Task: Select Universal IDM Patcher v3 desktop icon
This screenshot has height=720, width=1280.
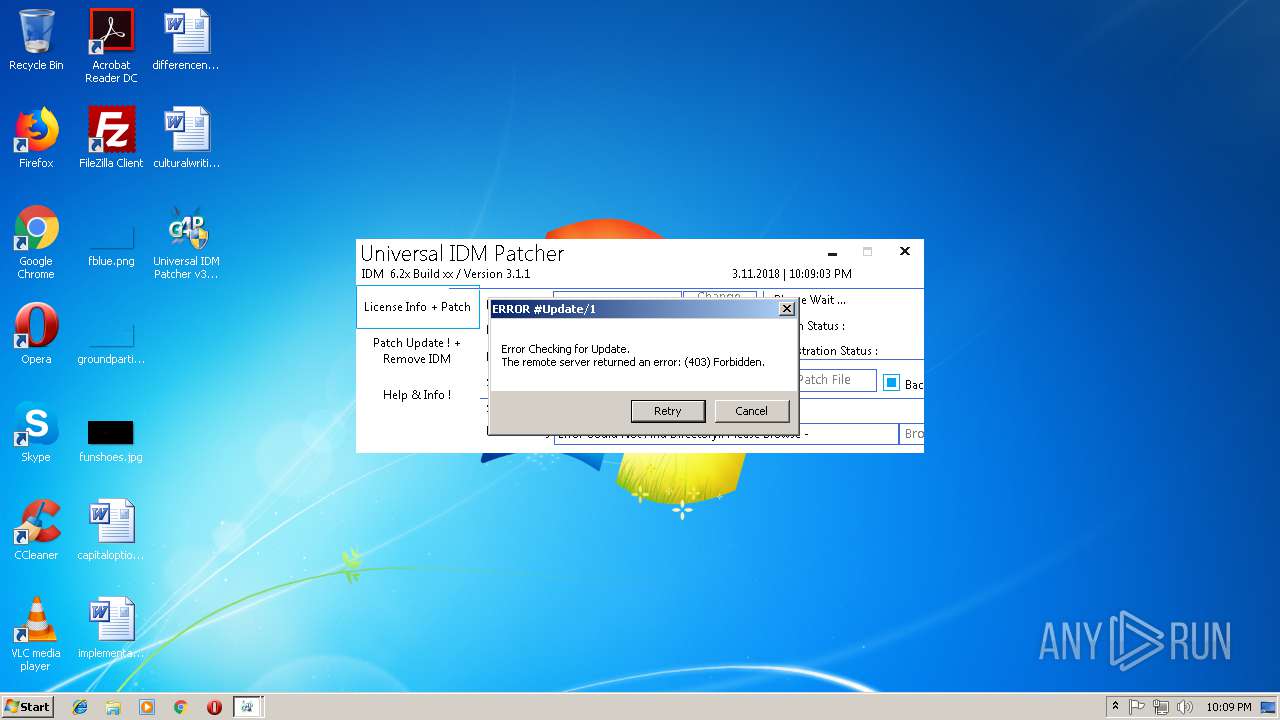Action: [x=186, y=243]
